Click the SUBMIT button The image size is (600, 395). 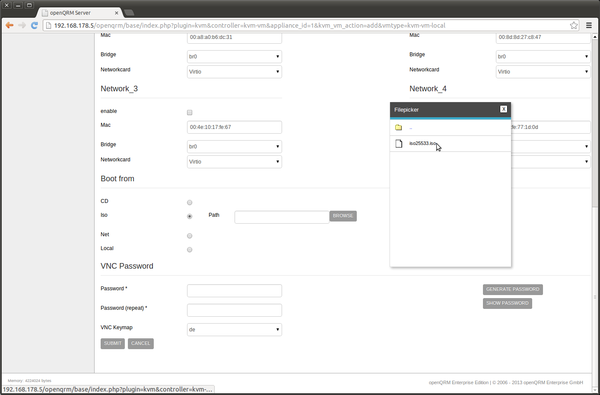(112, 343)
